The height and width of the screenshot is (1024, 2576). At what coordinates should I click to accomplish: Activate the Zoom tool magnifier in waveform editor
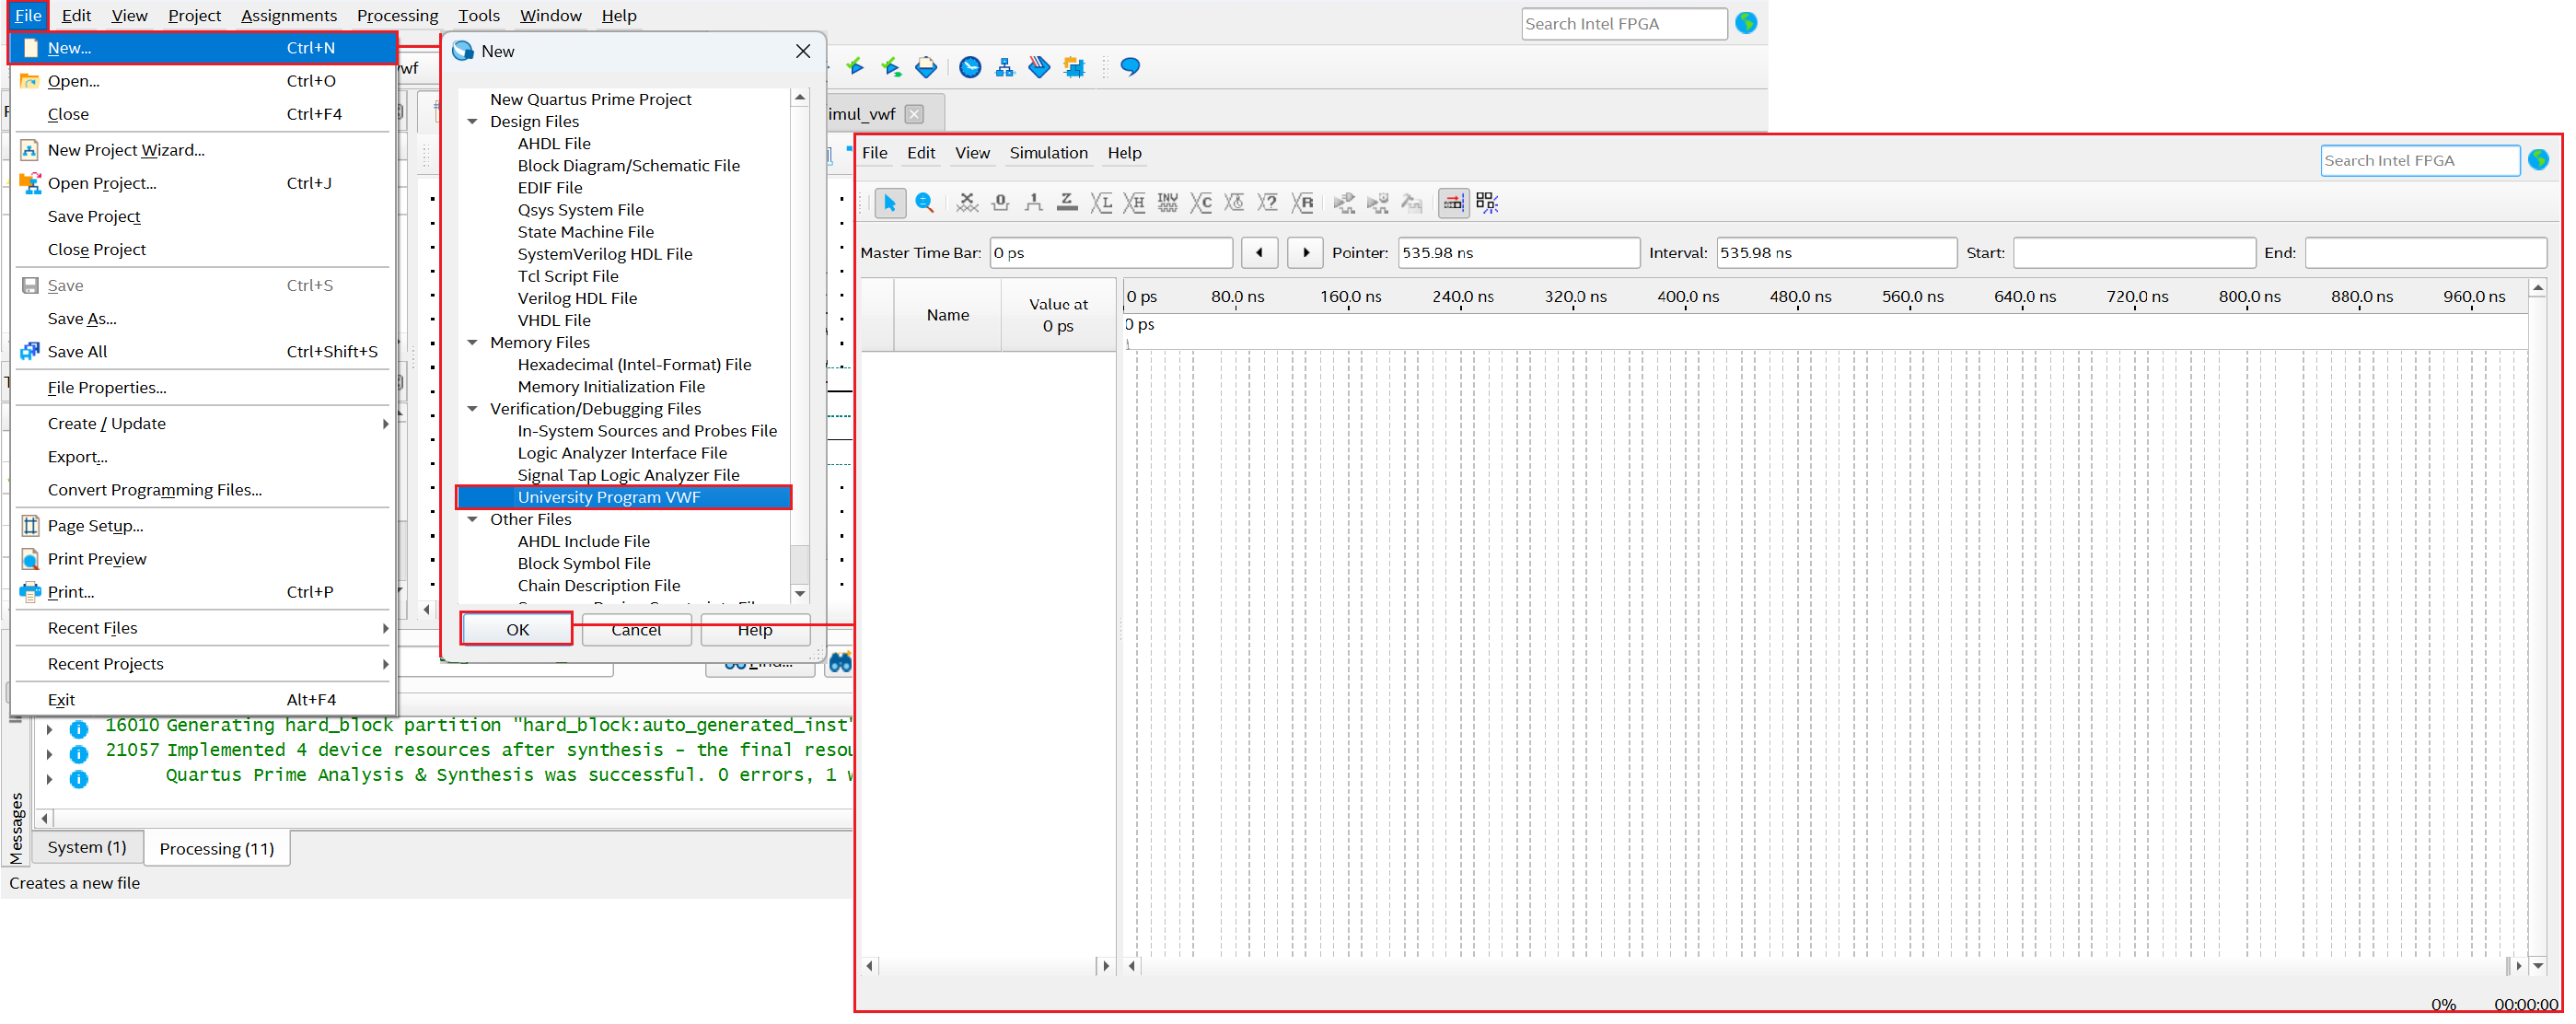click(x=925, y=203)
